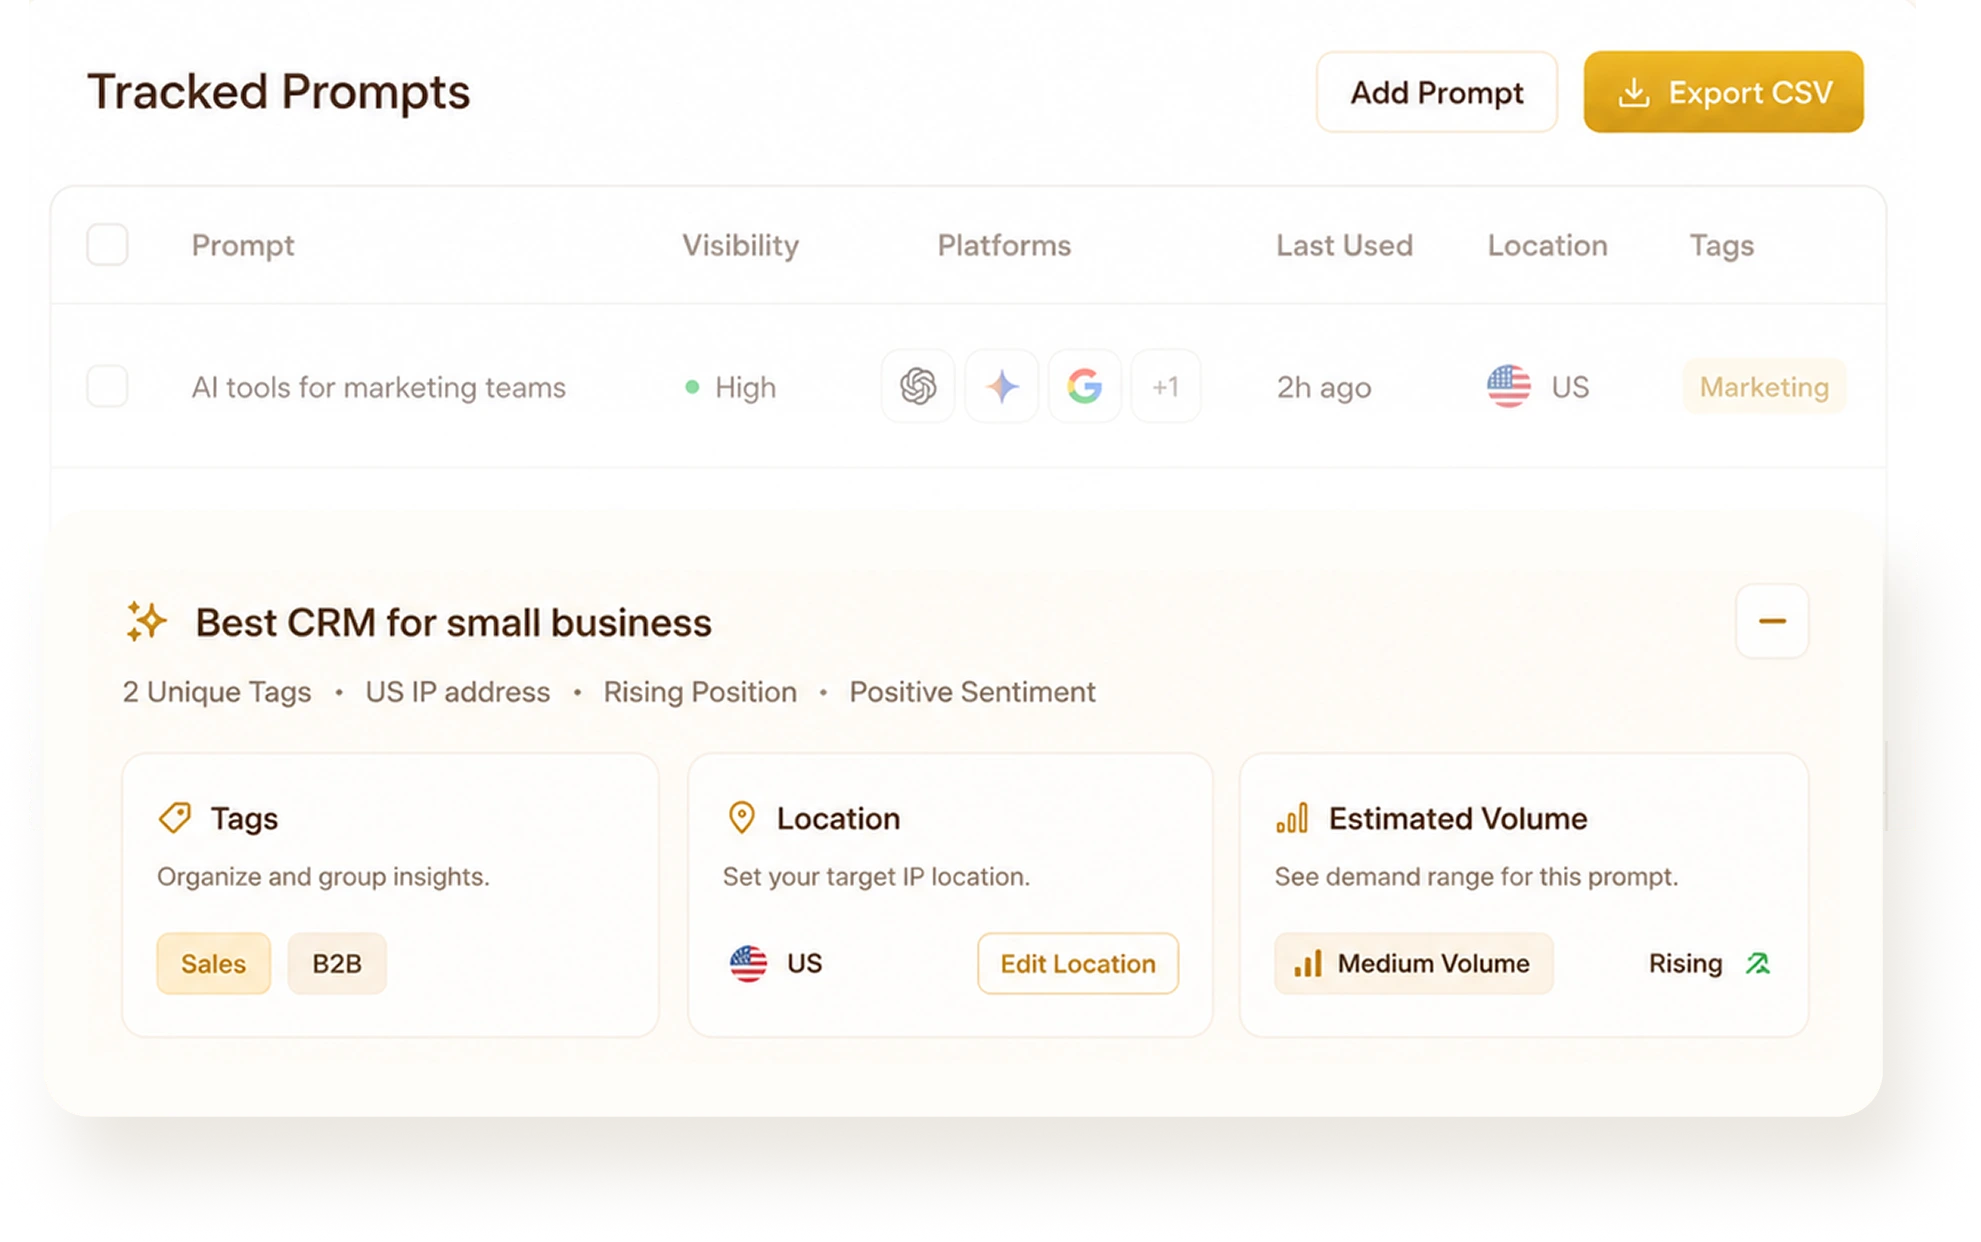
Task: Toggle the select-all checkbox in header
Action: pyautogui.click(x=107, y=245)
